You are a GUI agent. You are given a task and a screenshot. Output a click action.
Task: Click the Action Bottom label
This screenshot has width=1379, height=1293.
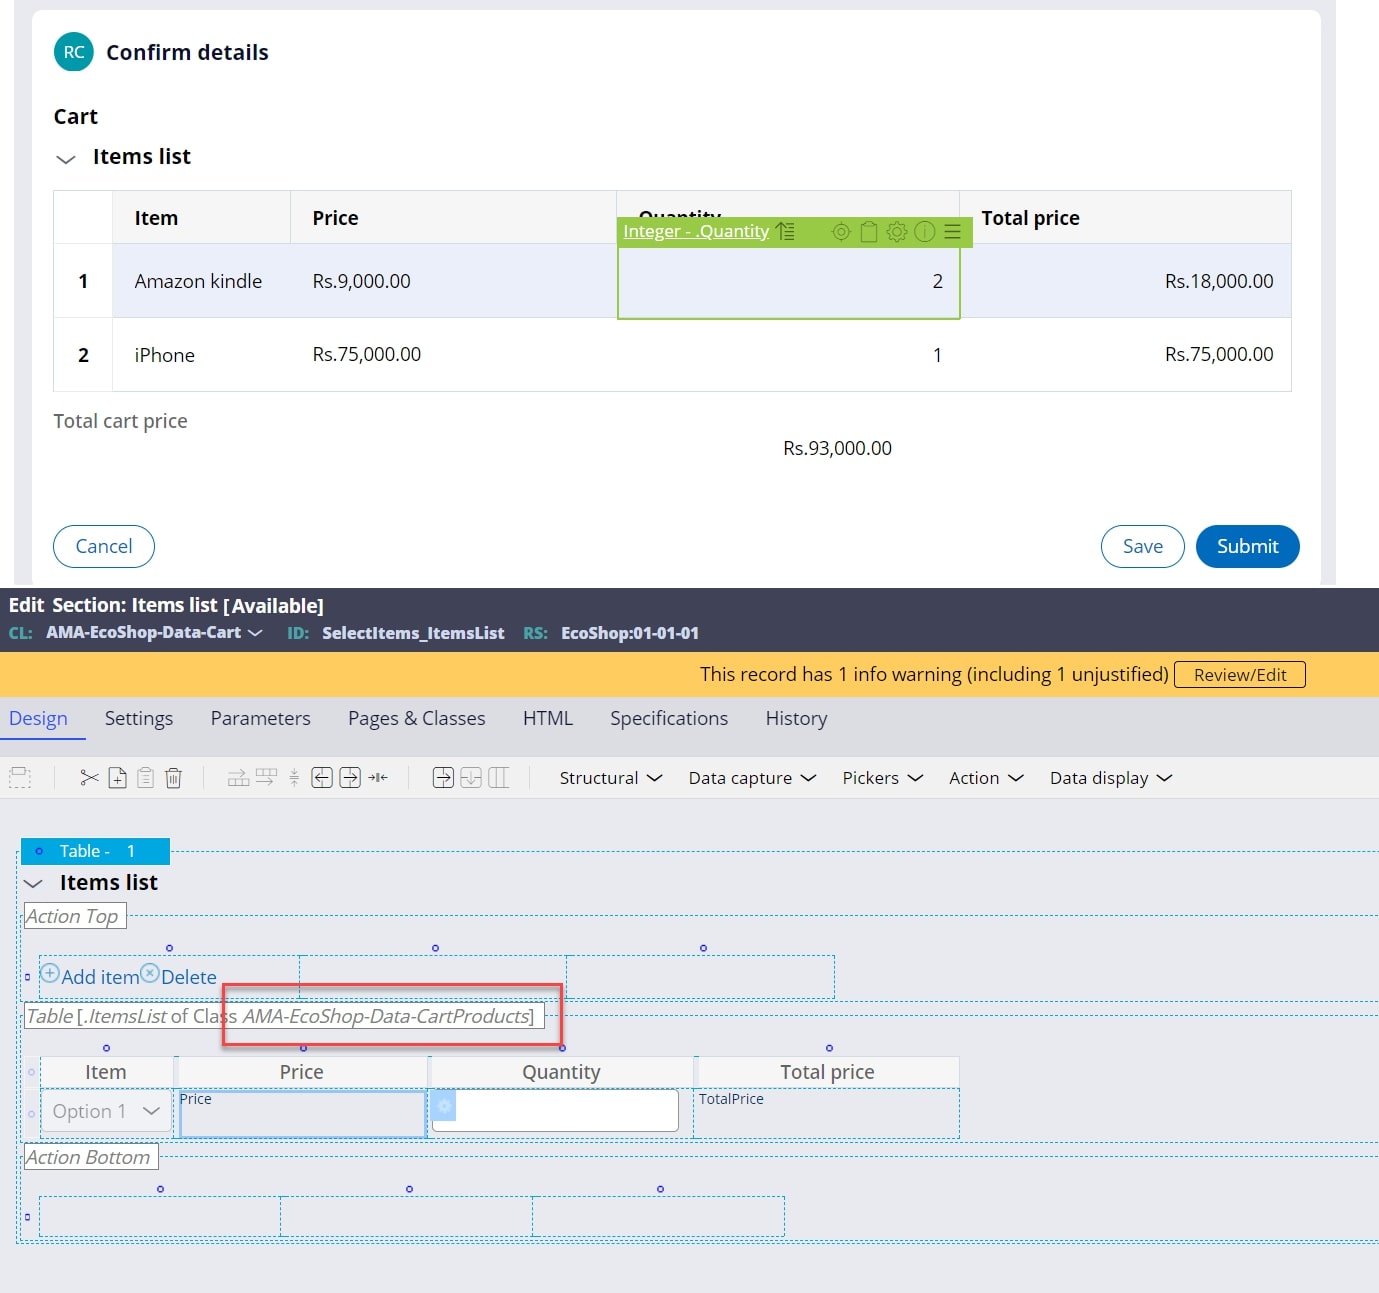pyautogui.click(x=91, y=1157)
